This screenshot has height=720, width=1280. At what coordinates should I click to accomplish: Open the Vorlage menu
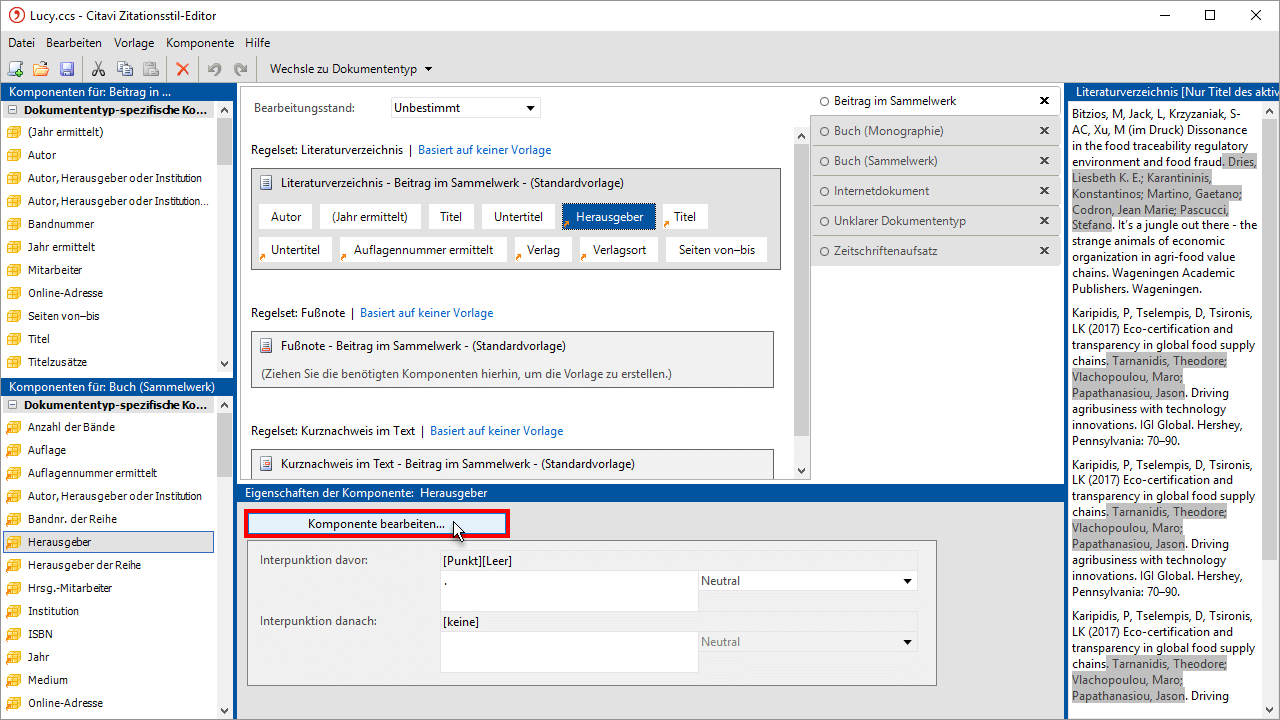pos(134,43)
